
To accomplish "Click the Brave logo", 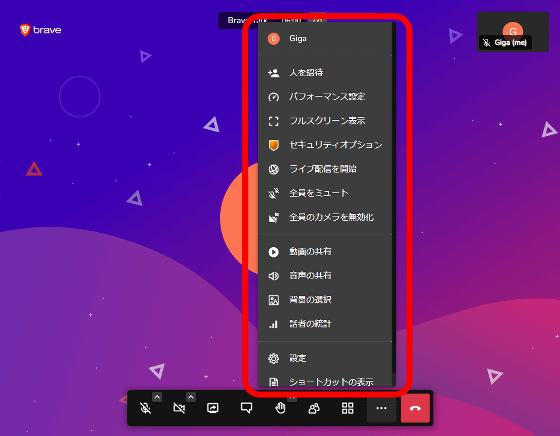I will tap(40, 30).
